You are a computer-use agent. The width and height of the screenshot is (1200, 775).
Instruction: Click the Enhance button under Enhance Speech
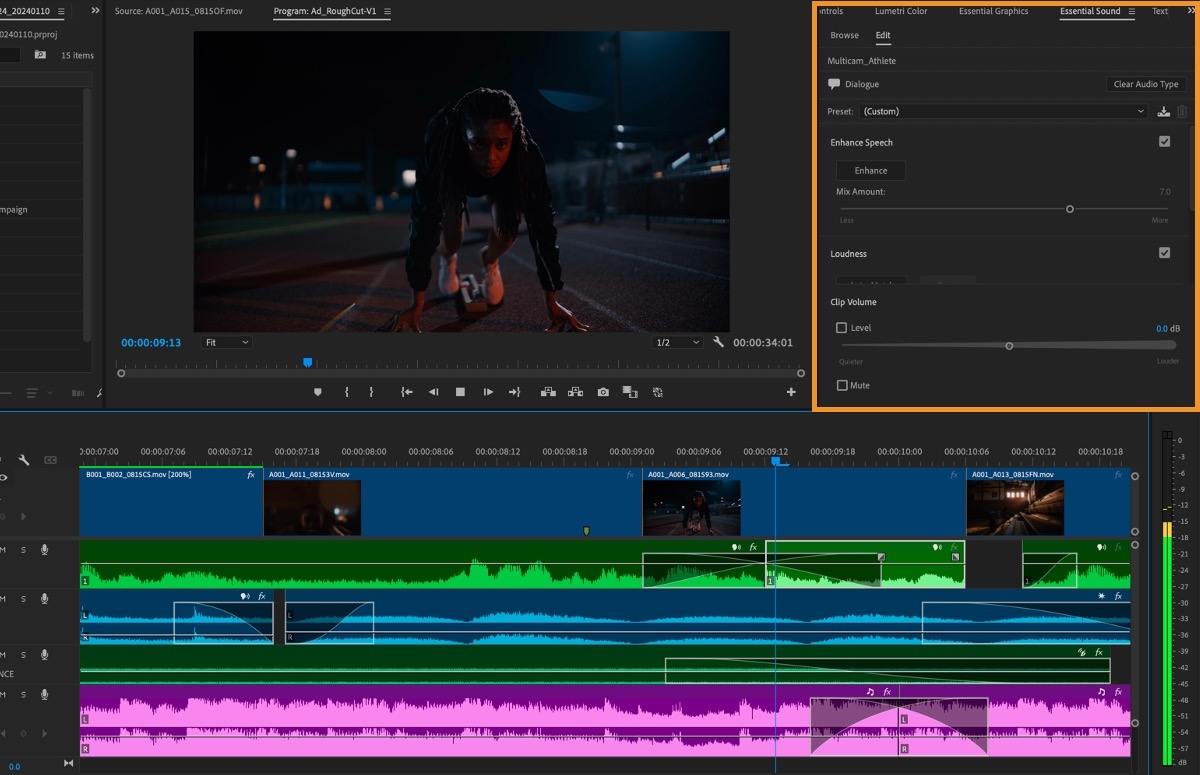[x=870, y=170]
